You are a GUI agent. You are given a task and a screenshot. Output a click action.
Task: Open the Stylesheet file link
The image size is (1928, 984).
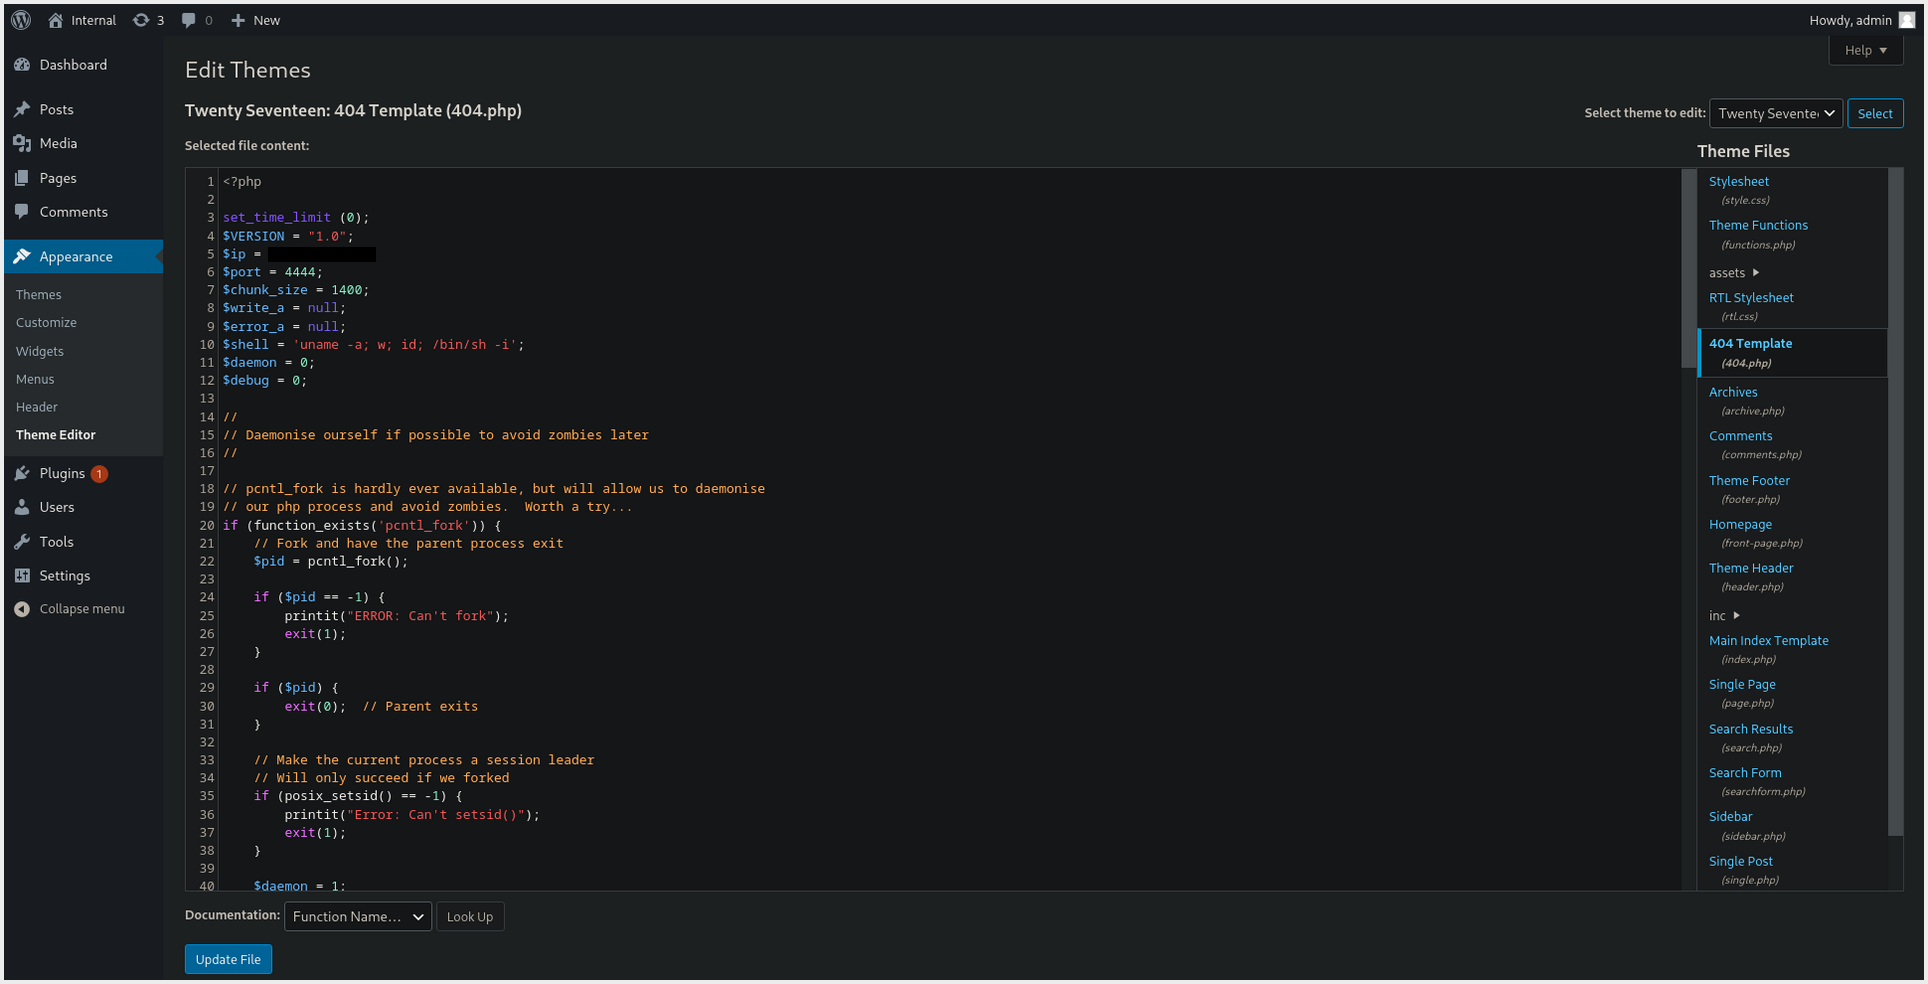(1739, 182)
